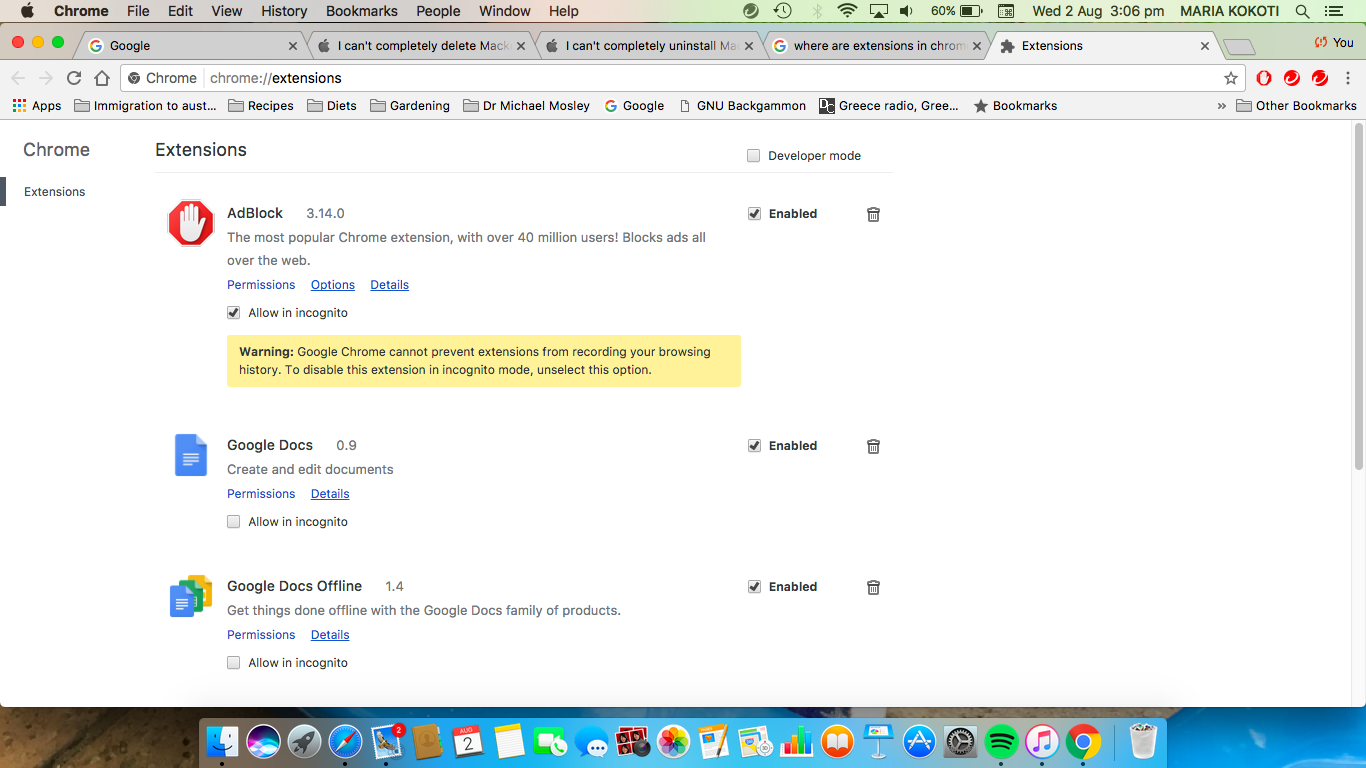
Task: Open the Apps shortcut in the bookmarks bar
Action: click(x=37, y=105)
